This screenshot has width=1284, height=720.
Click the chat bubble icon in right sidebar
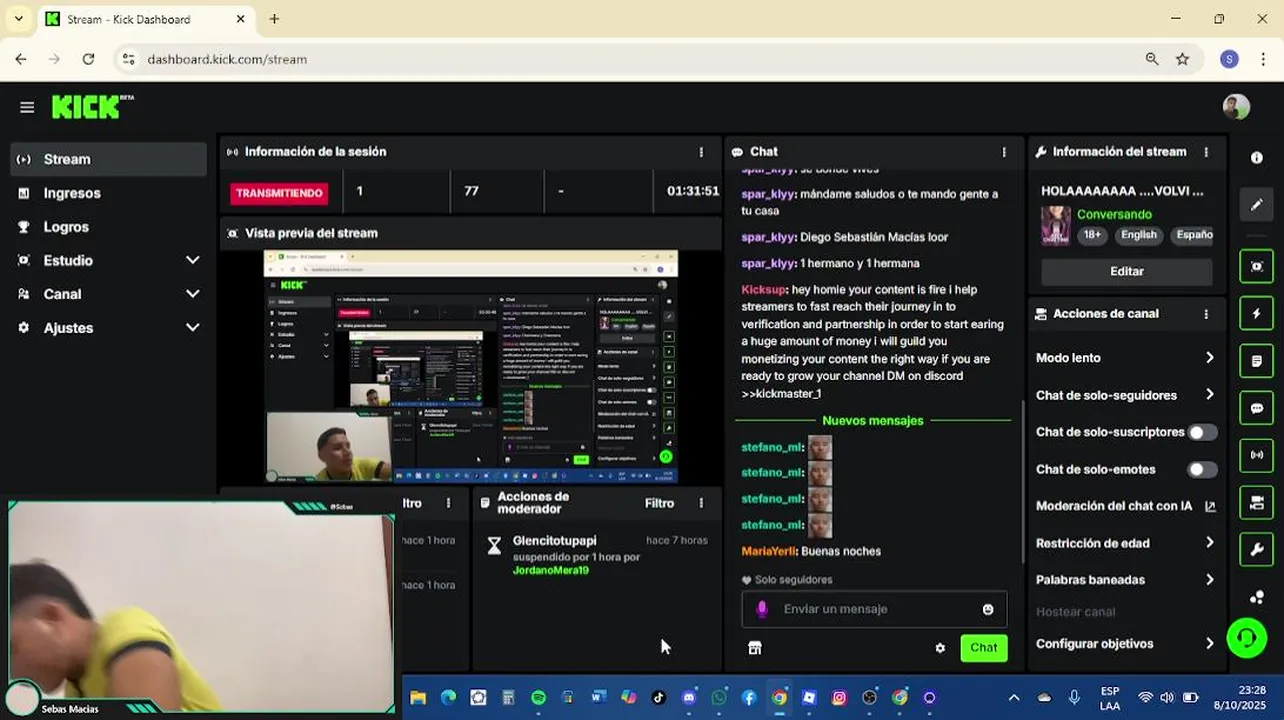1257,408
